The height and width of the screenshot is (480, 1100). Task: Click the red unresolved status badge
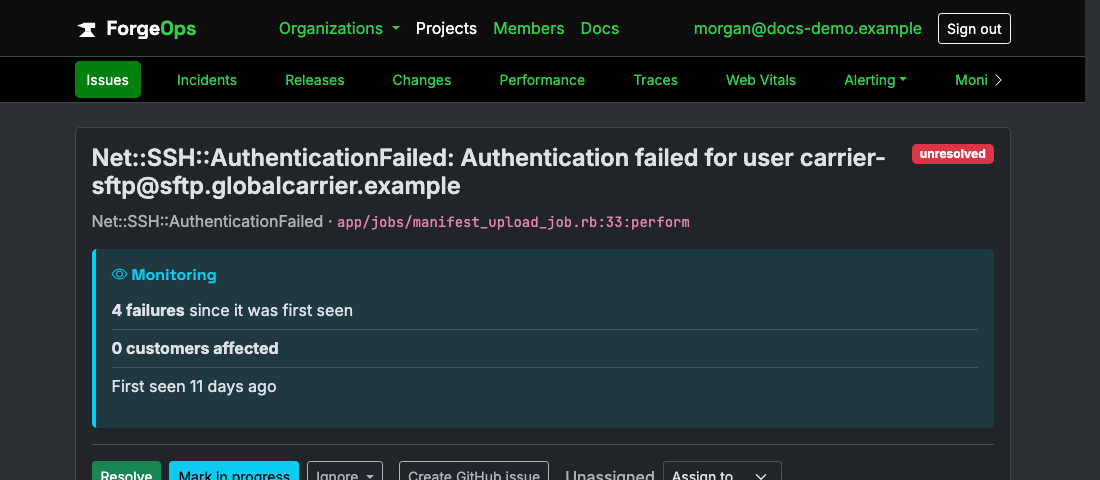point(953,154)
